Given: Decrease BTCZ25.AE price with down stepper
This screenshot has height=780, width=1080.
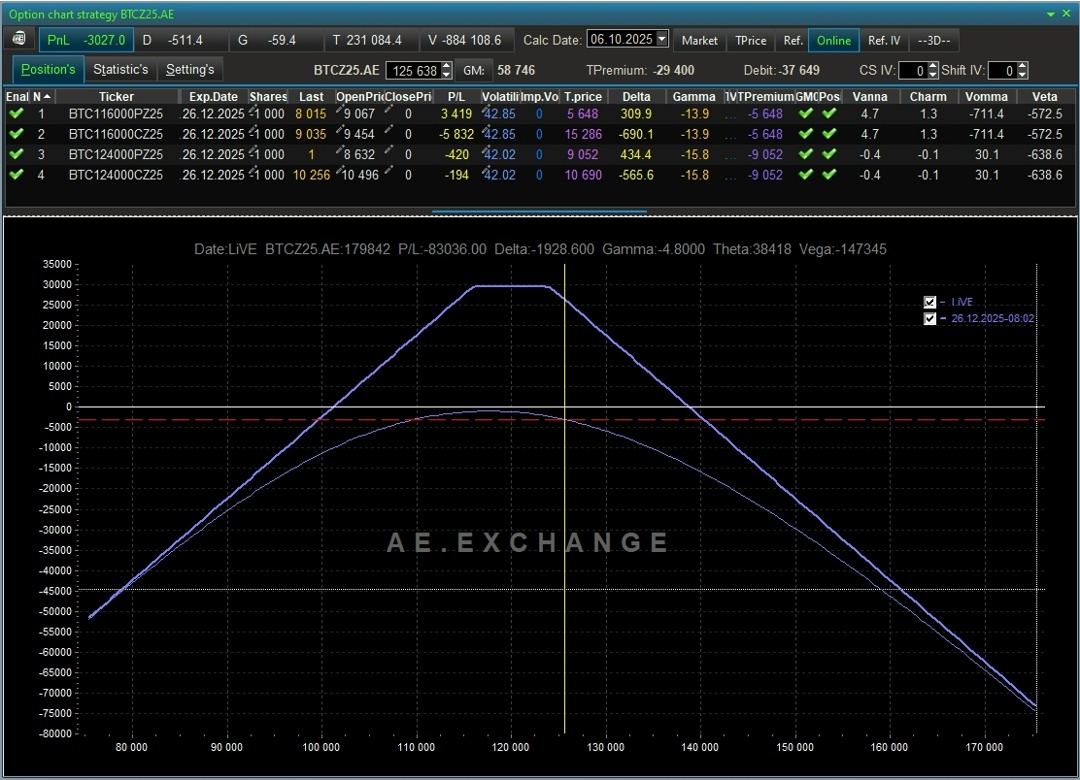Looking at the screenshot, I should coord(446,74).
